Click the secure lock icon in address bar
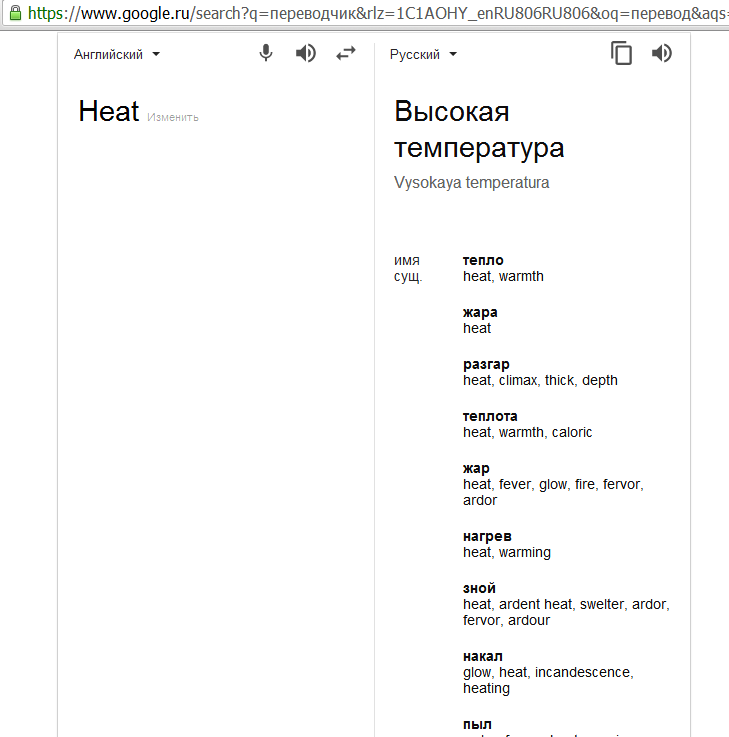Image resolution: width=729 pixels, height=737 pixels. [13, 15]
